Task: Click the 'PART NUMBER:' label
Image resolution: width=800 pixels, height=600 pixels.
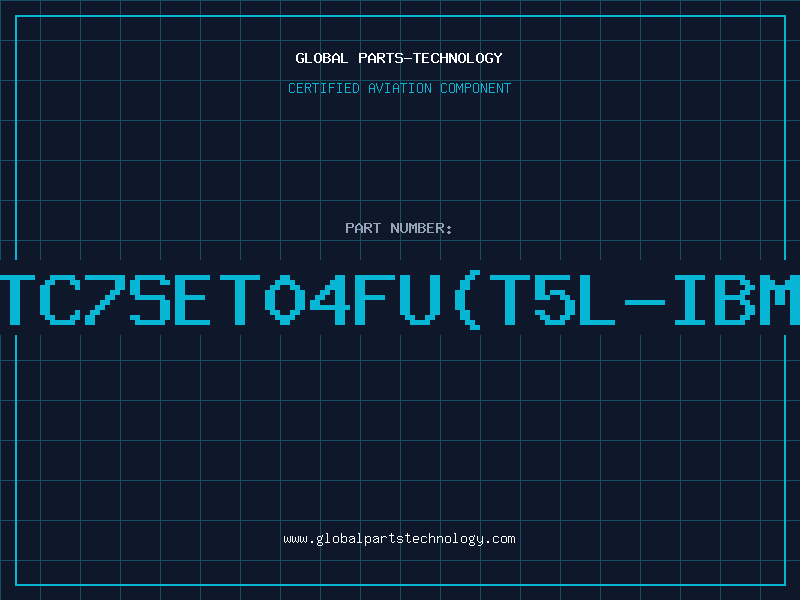Action: click(x=399, y=228)
